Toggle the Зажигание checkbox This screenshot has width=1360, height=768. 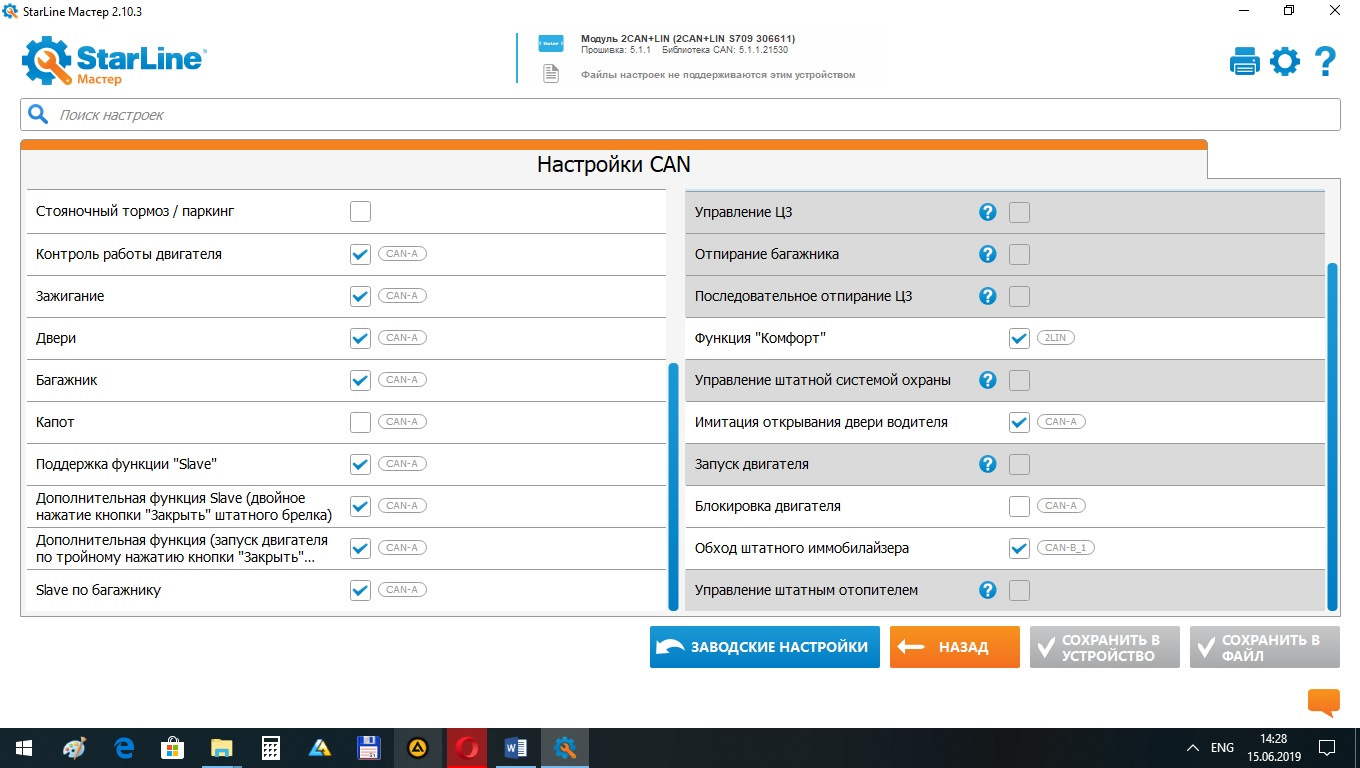click(x=361, y=296)
